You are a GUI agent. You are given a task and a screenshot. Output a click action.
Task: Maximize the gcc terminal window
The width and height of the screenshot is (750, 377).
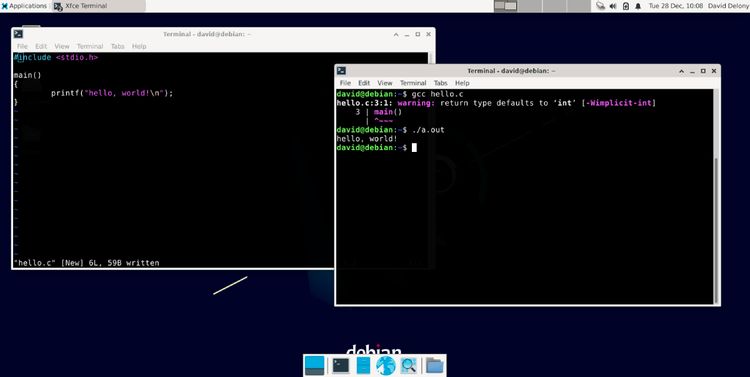[703, 71]
